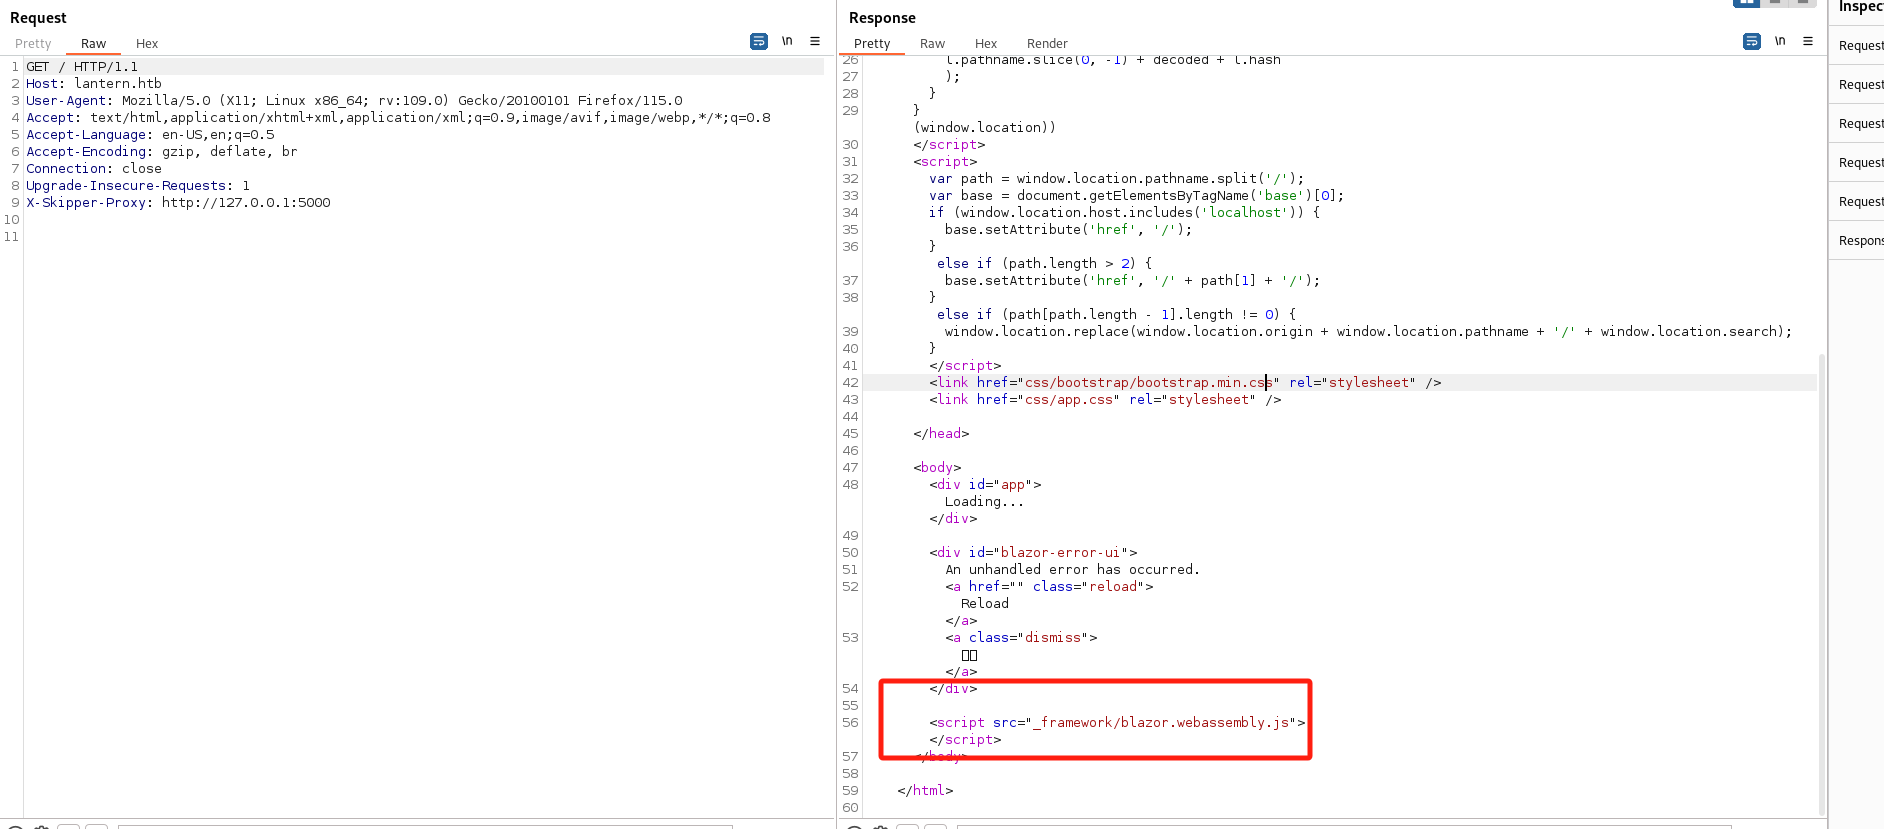
Task: Expand the Response row in Inspector
Action: click(x=1860, y=241)
